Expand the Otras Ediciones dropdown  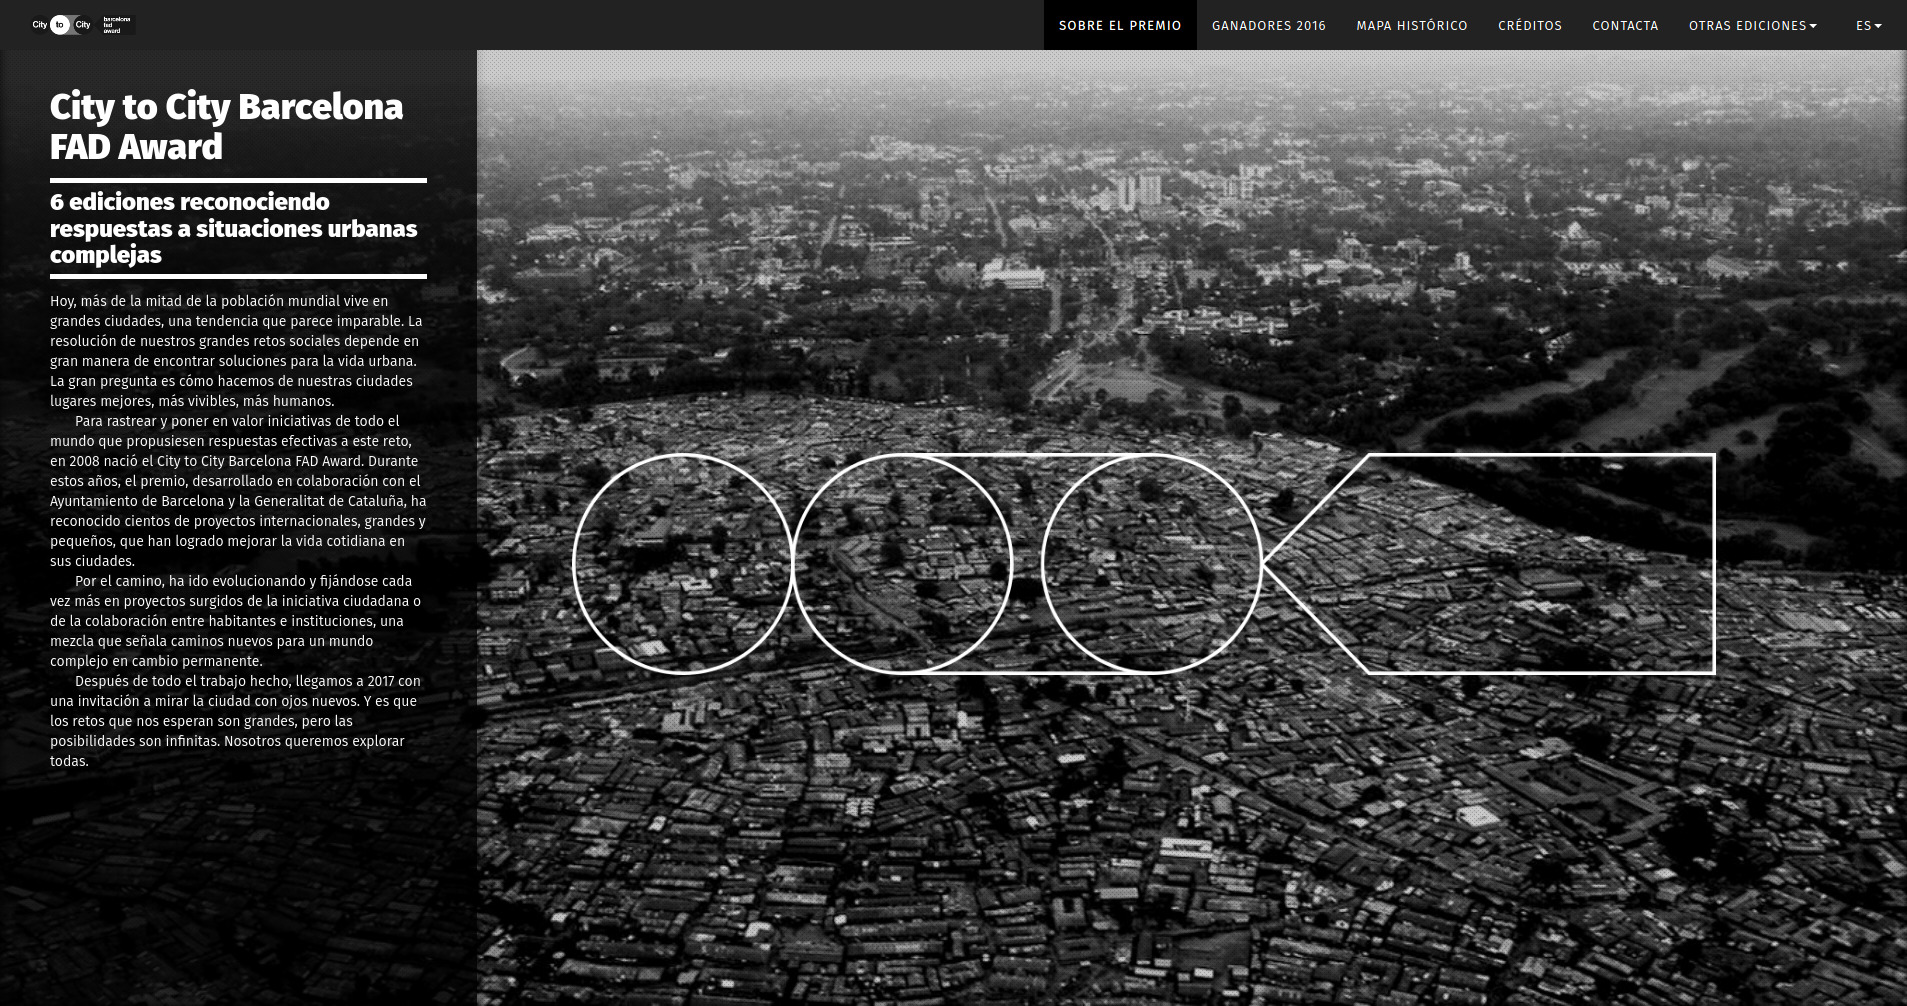click(x=1753, y=25)
